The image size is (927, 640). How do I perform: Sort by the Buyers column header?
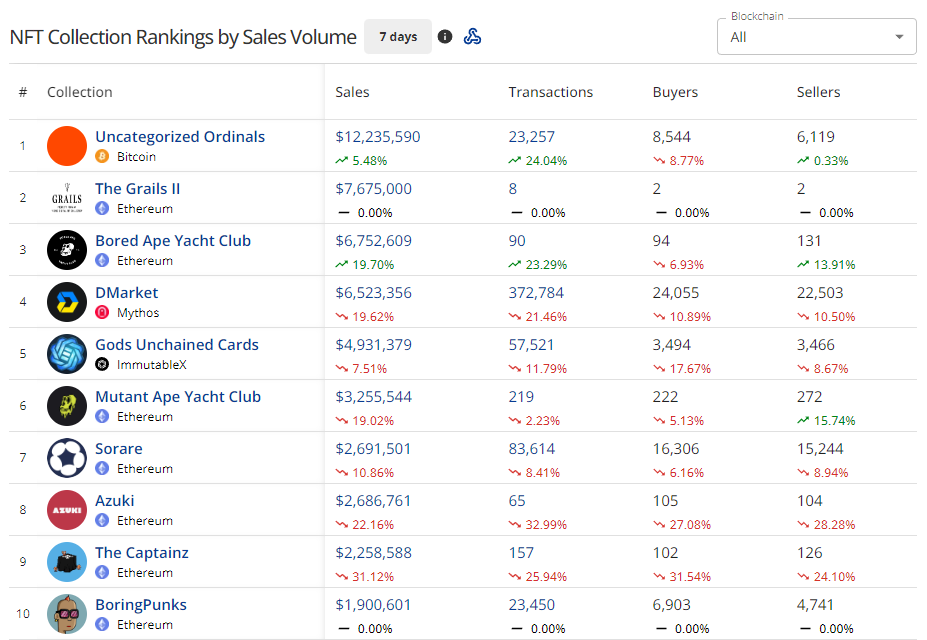point(675,92)
